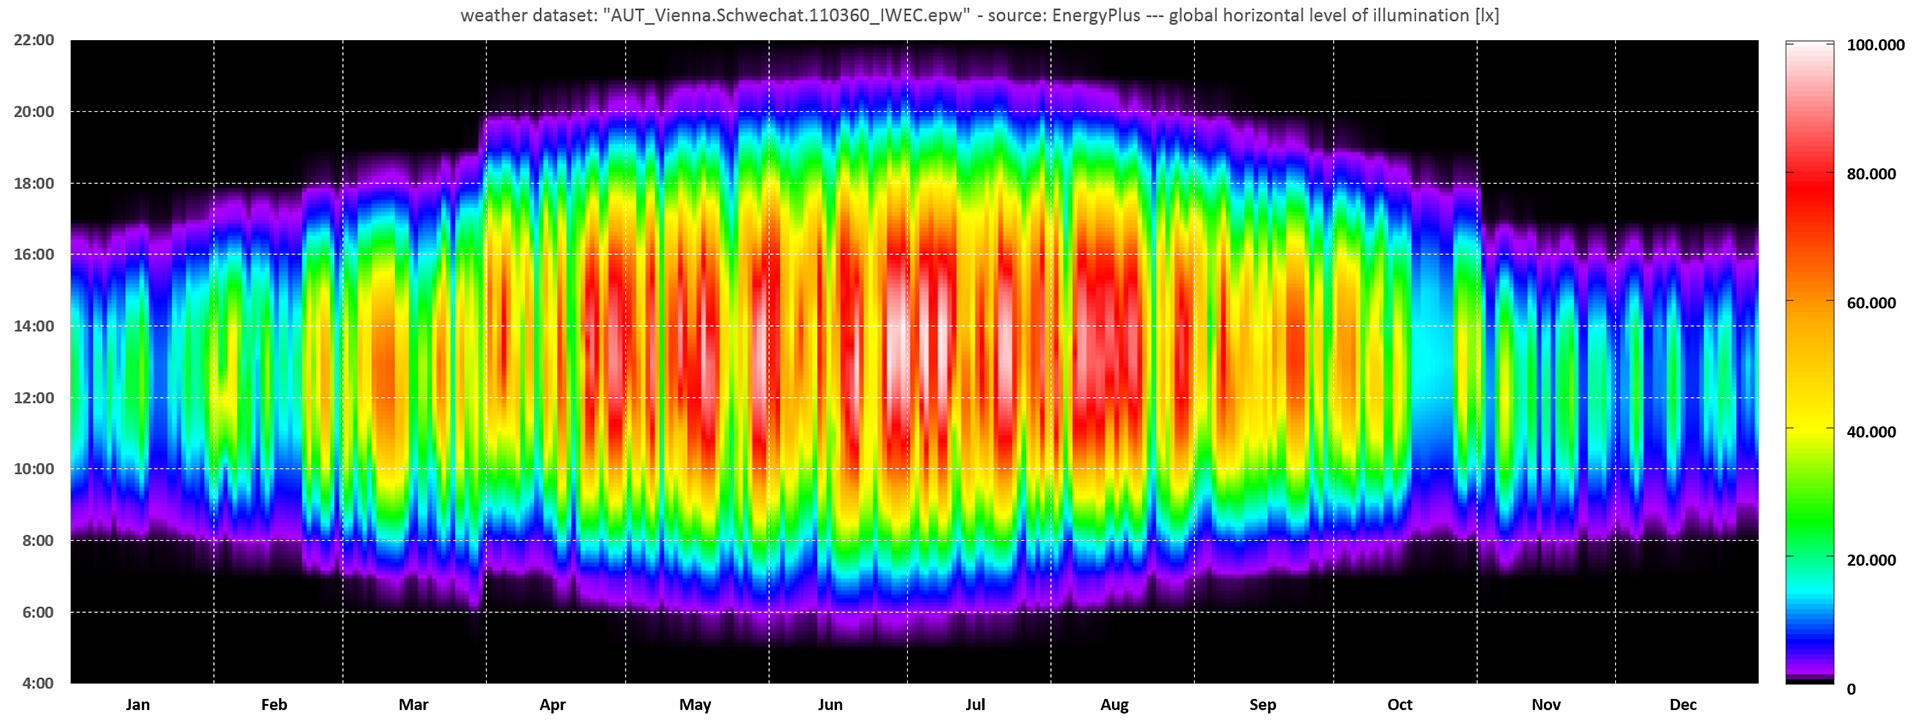Image resolution: width=1920 pixels, height=728 pixels.
Task: Click the '0' color scale label
Action: (1851, 689)
